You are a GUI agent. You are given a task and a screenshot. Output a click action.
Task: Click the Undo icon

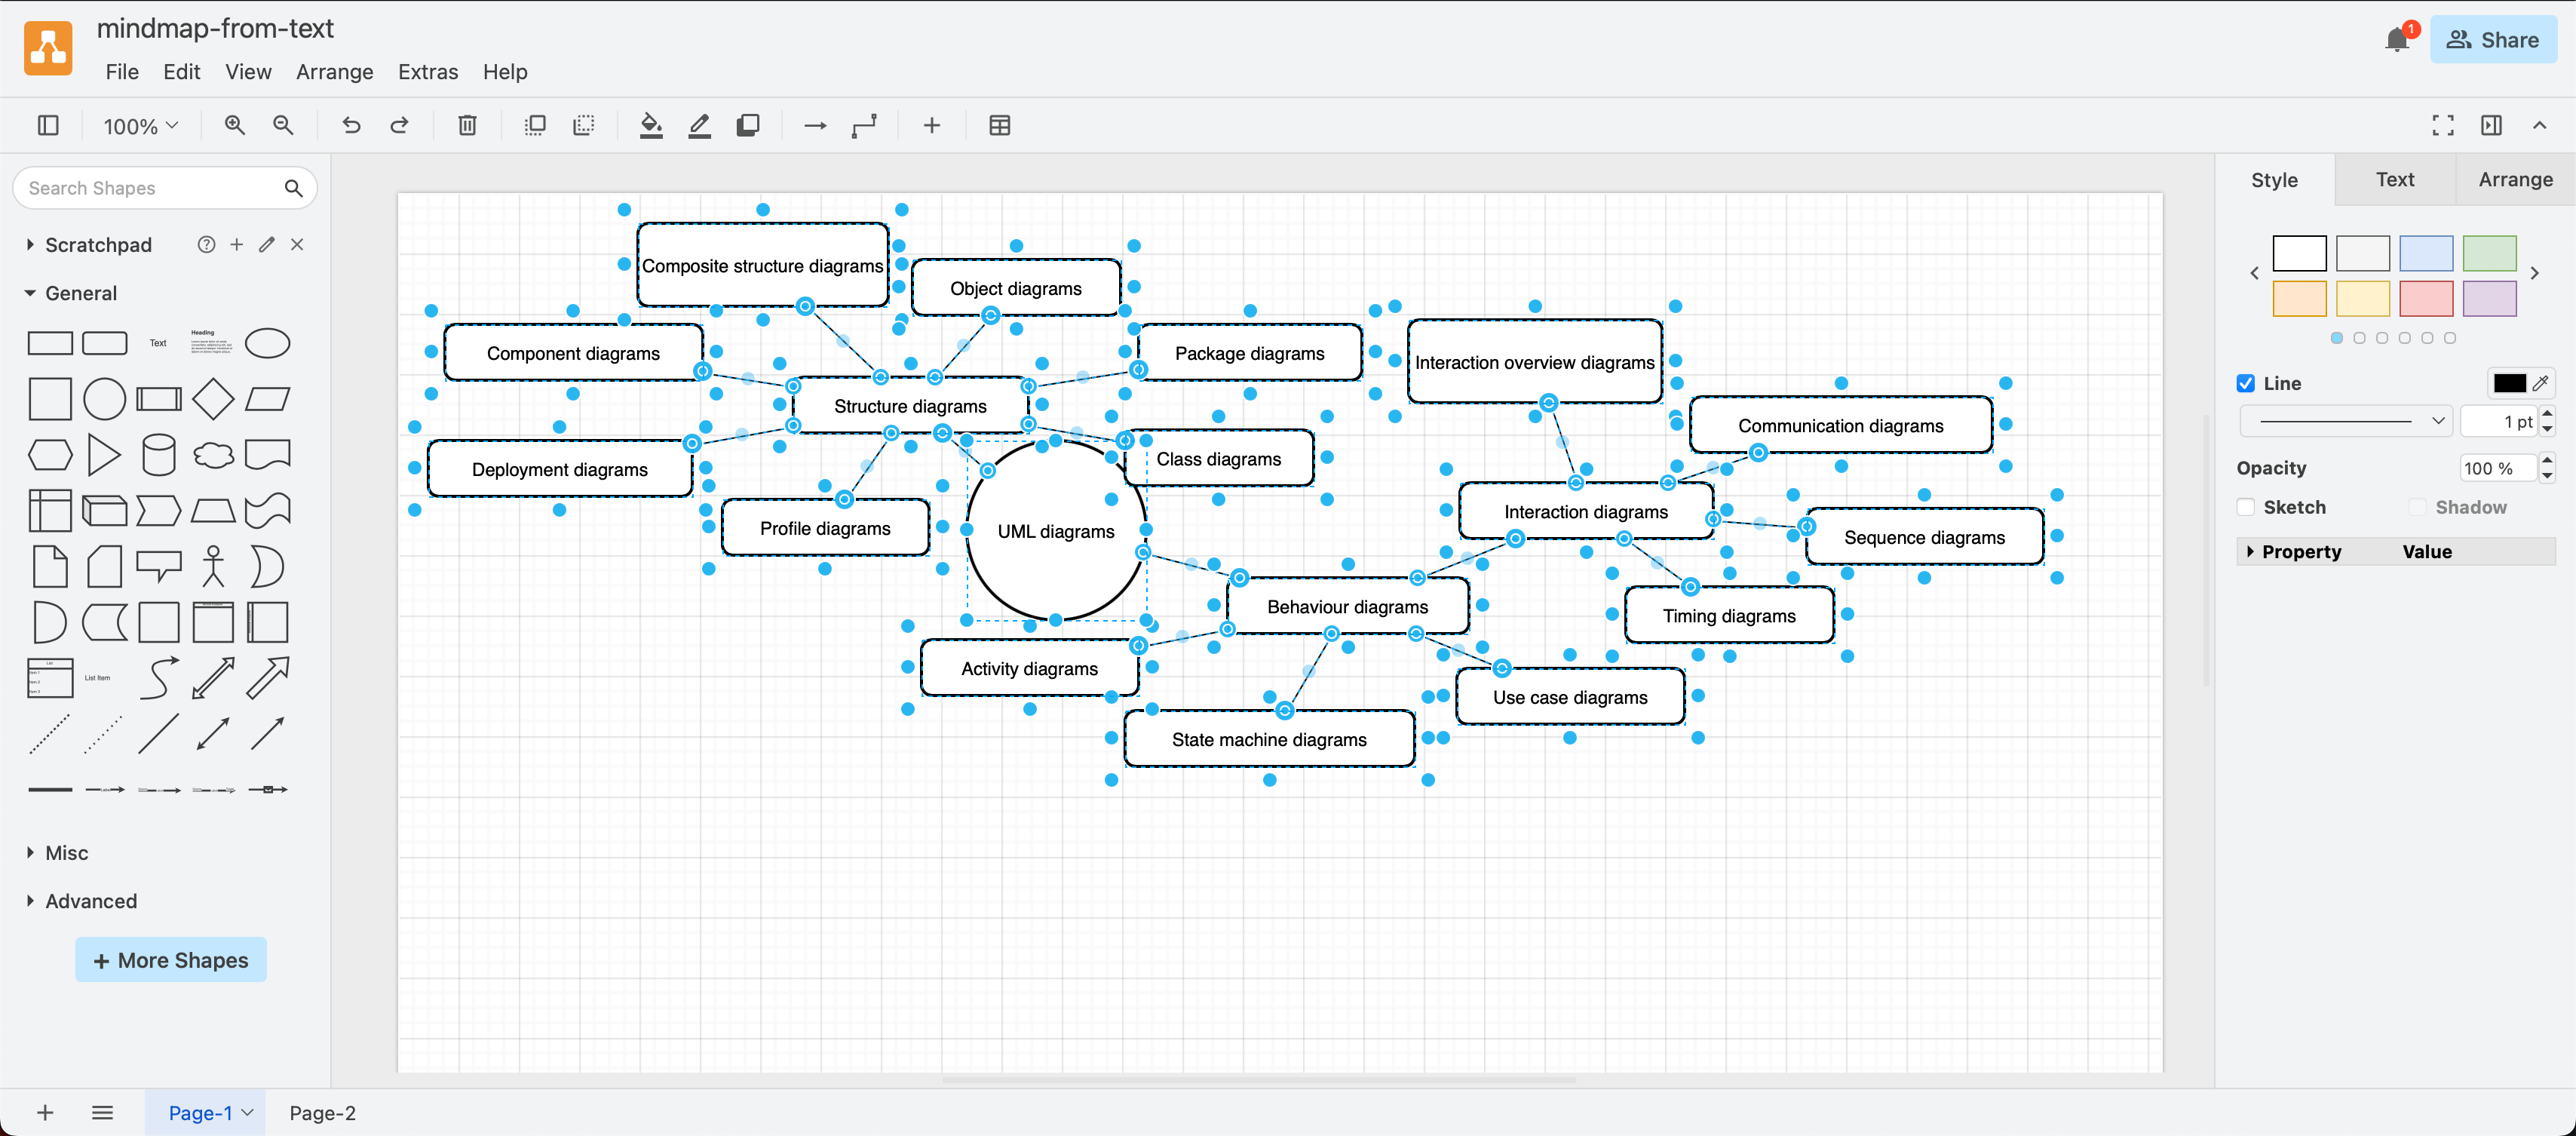click(350, 125)
